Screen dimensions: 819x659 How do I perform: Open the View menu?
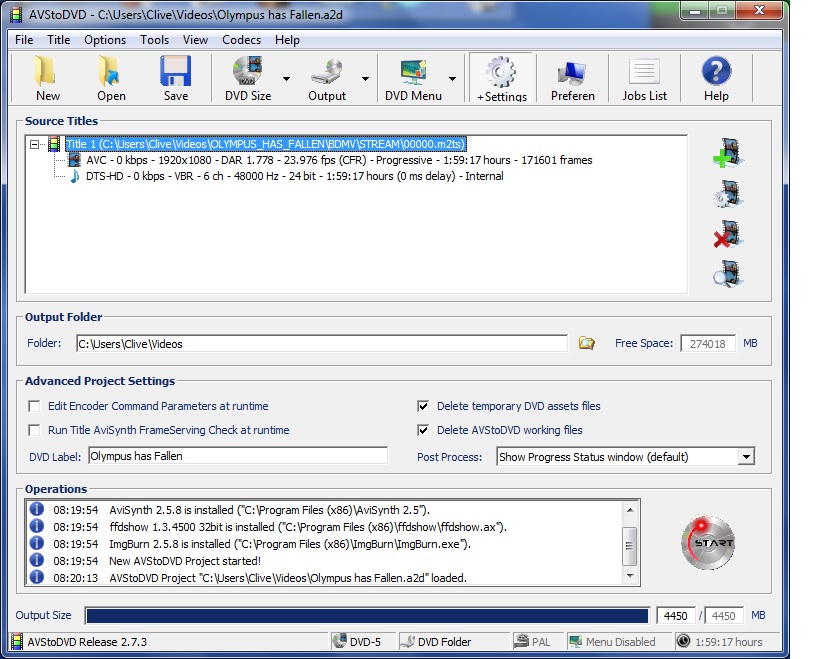[x=195, y=40]
